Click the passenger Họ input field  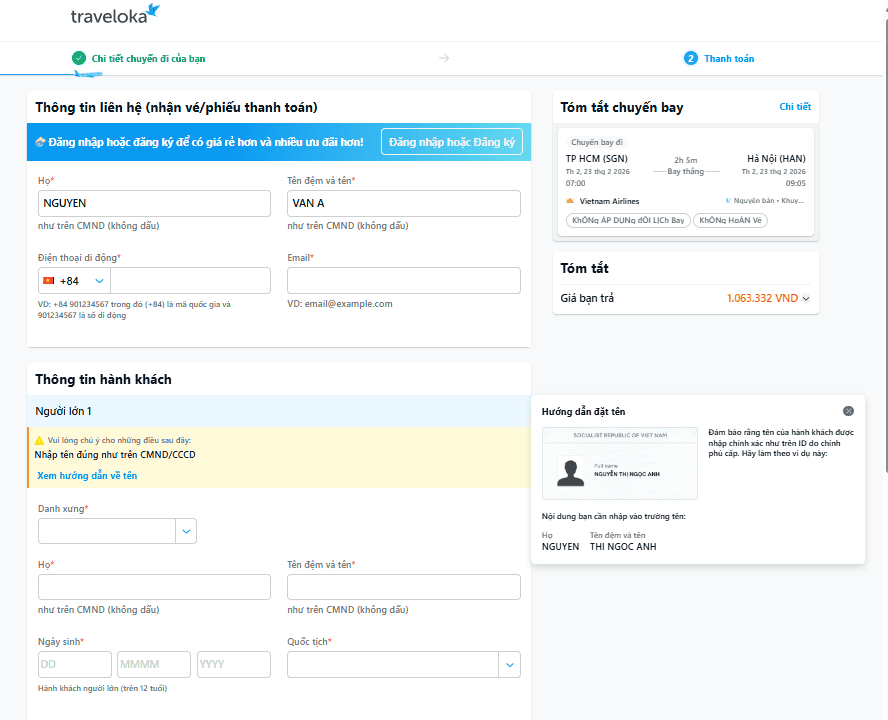pyautogui.click(x=154, y=587)
